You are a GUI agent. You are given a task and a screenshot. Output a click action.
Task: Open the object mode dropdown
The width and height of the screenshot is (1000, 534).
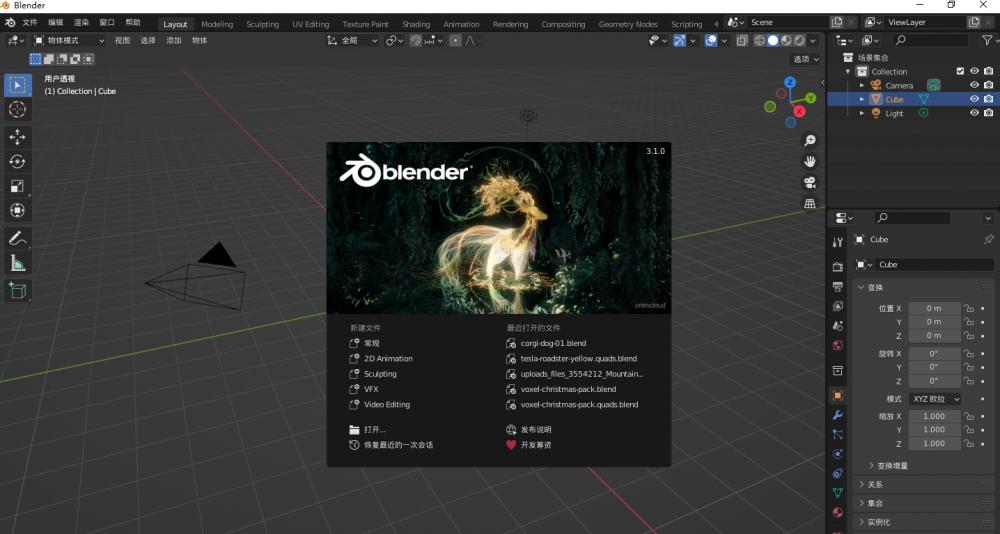69,40
